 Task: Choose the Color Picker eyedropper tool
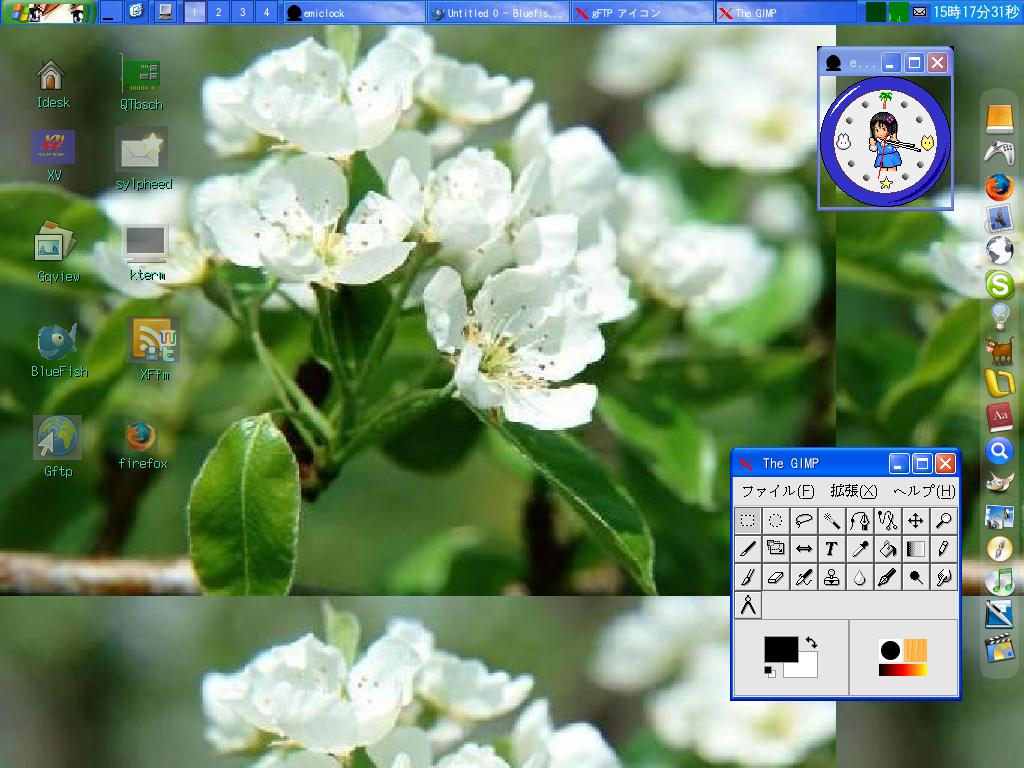pyautogui.click(x=859, y=549)
